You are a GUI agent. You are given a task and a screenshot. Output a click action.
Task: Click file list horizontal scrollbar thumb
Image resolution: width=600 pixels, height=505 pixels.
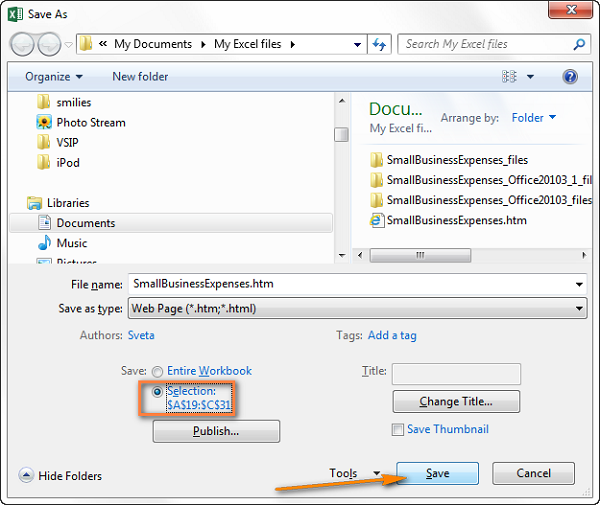tap(420, 255)
